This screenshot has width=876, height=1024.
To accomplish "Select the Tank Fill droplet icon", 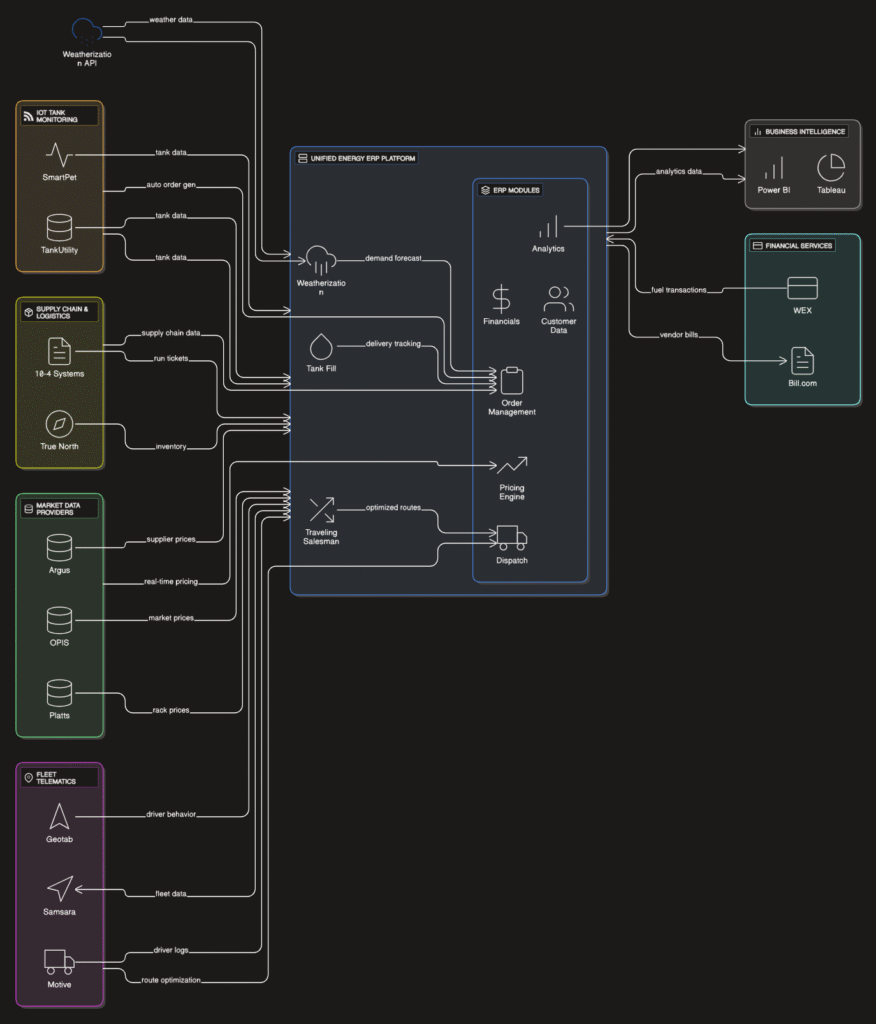I will click(321, 346).
